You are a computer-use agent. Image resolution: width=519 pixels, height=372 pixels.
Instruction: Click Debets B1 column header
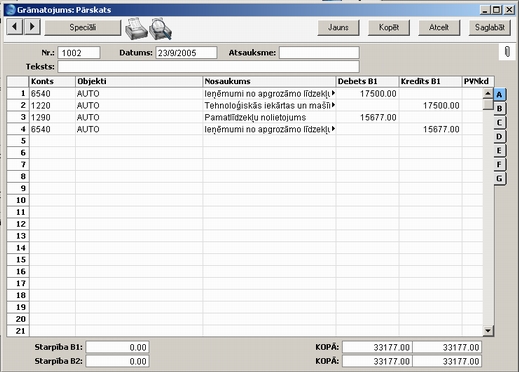tap(367, 81)
